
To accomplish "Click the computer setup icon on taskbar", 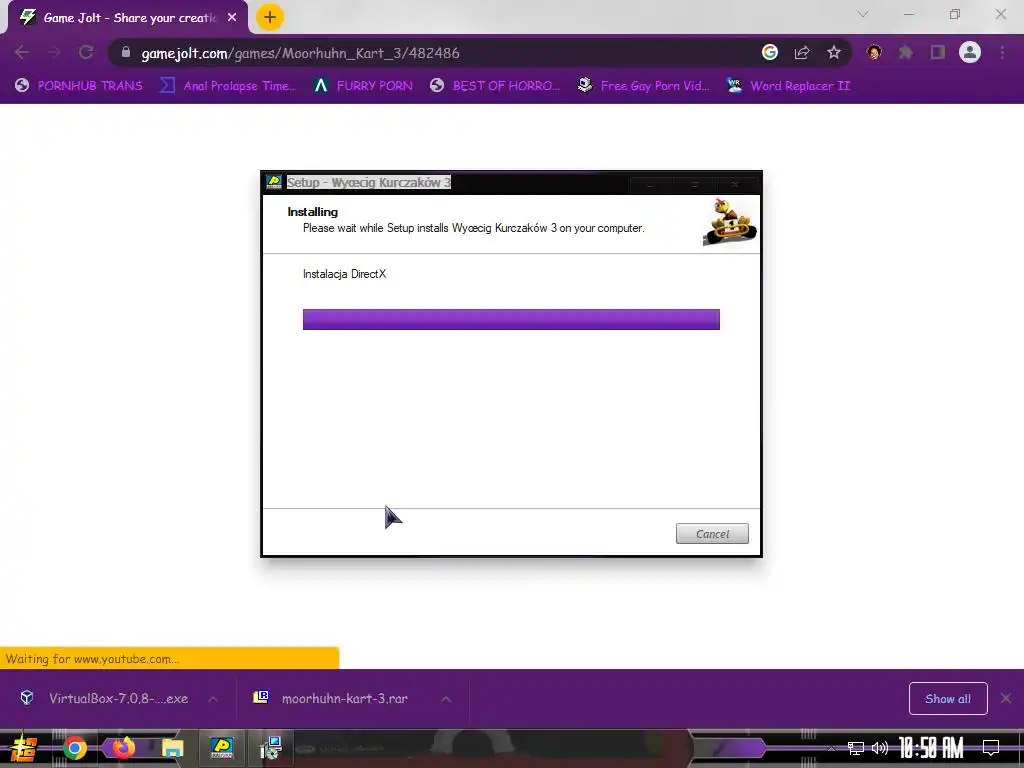I will [x=270, y=748].
